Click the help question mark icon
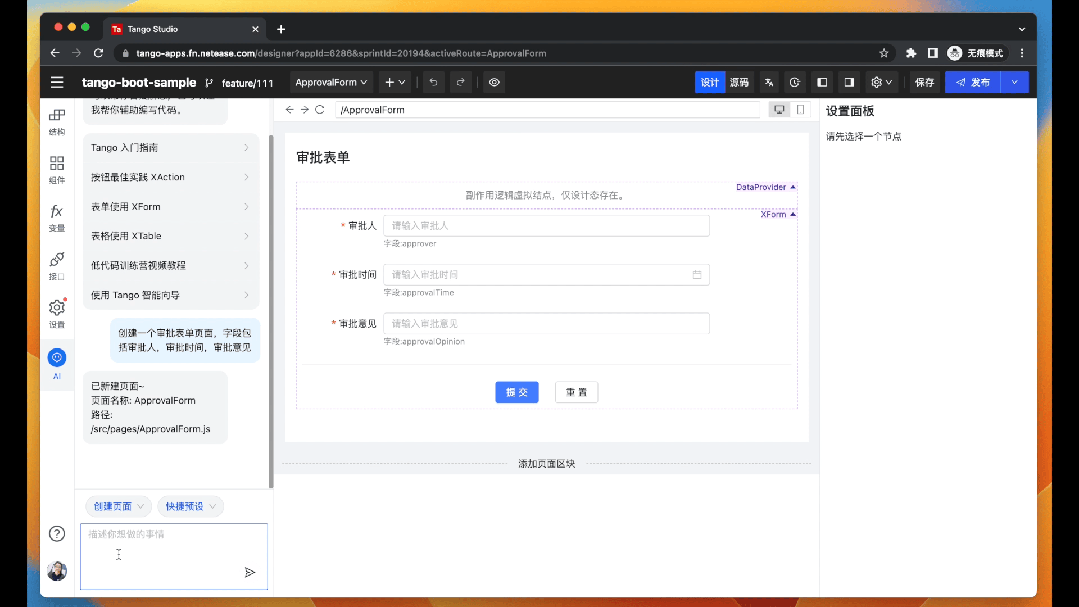The height and width of the screenshot is (607, 1079). point(57,533)
